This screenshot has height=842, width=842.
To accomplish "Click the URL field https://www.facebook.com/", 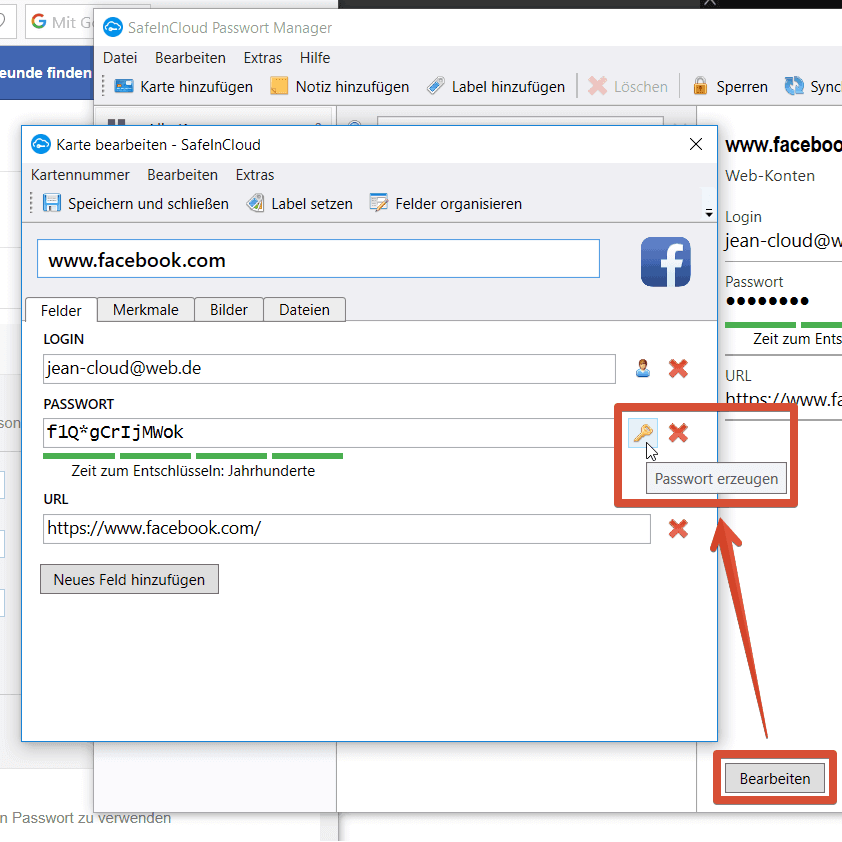I will point(347,528).
